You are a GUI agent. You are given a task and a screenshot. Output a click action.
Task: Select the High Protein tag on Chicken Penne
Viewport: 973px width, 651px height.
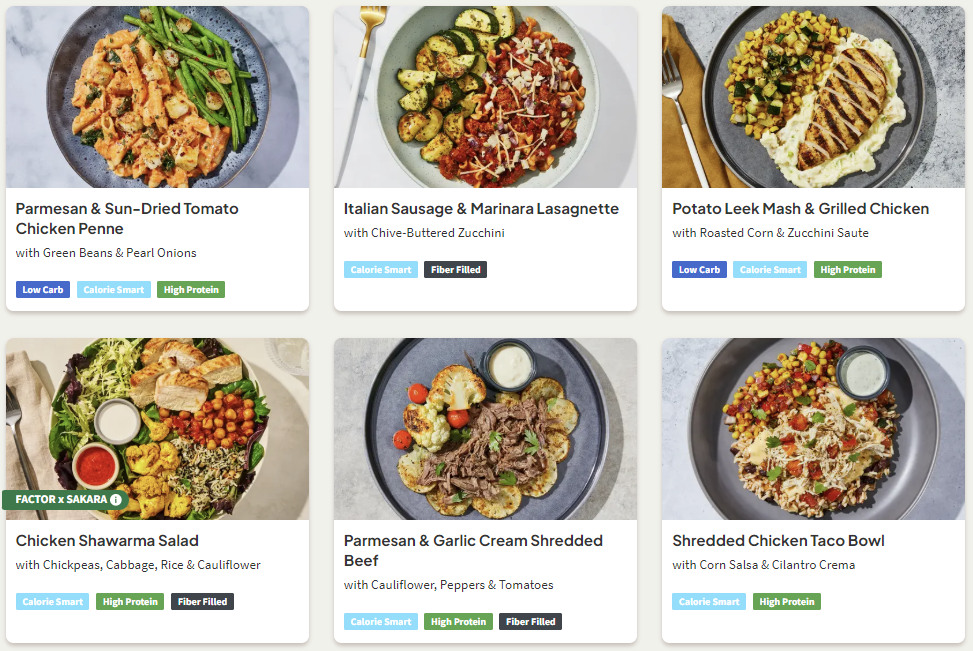191,290
